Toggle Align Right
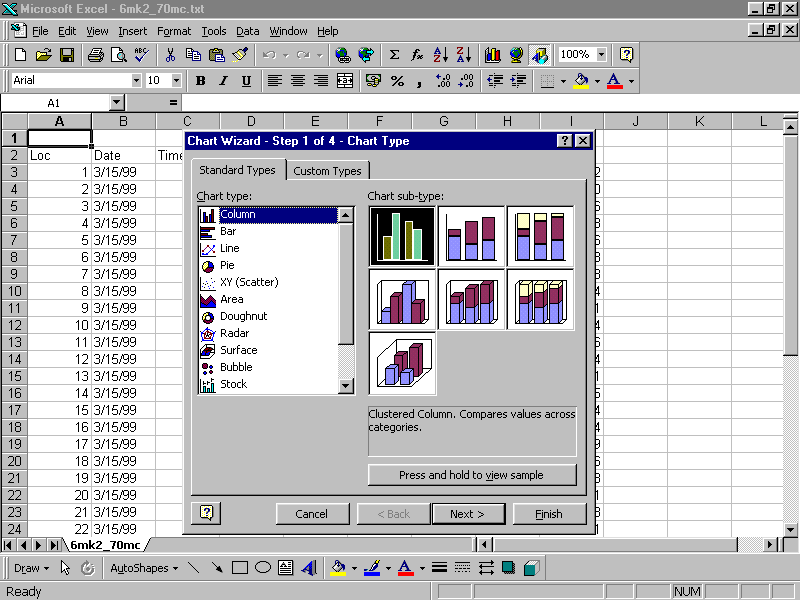Screen dimensions: 800x600 pos(321,81)
